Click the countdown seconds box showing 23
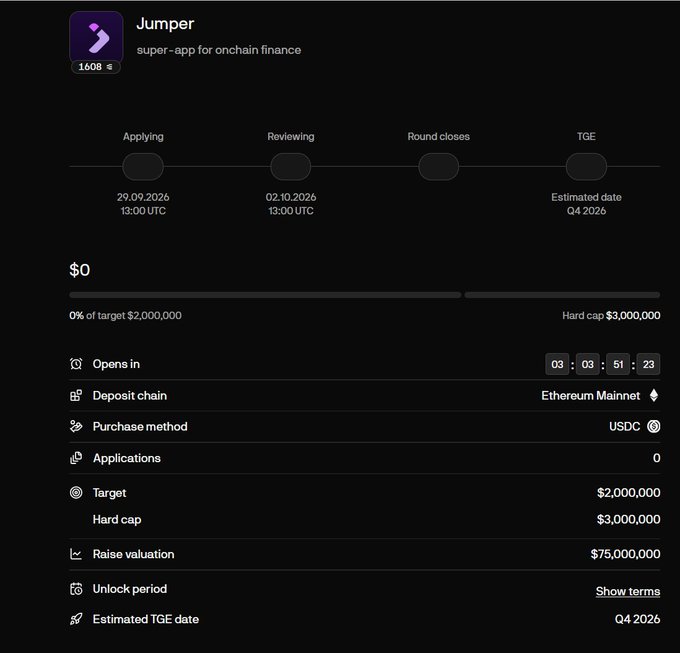The width and height of the screenshot is (680, 653). 648,364
